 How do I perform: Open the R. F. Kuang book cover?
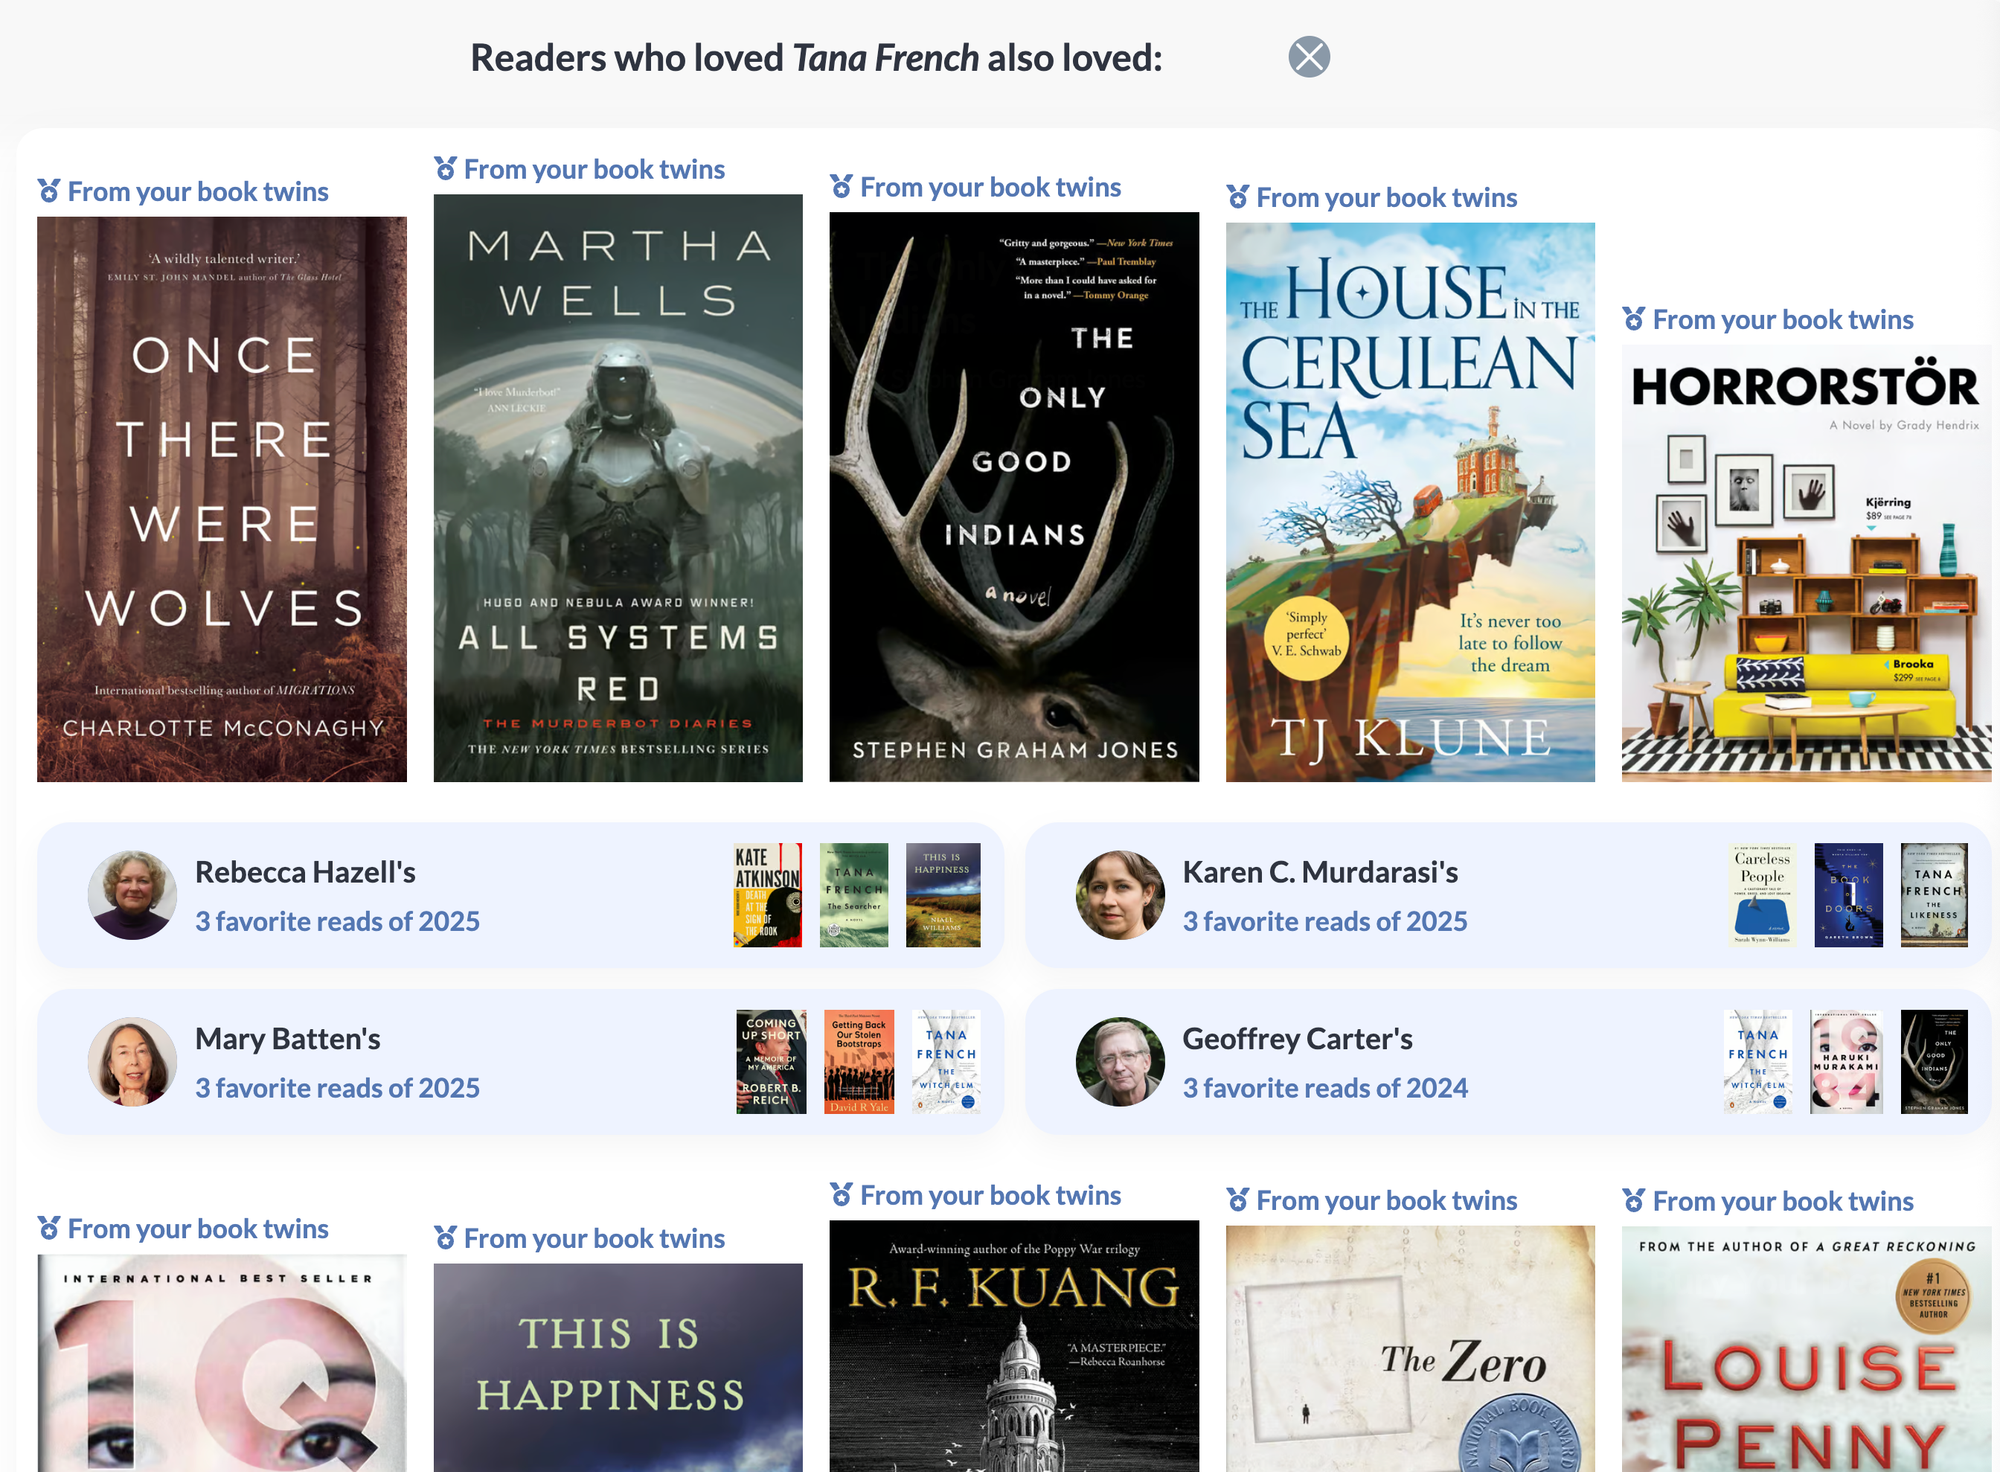click(1014, 1345)
